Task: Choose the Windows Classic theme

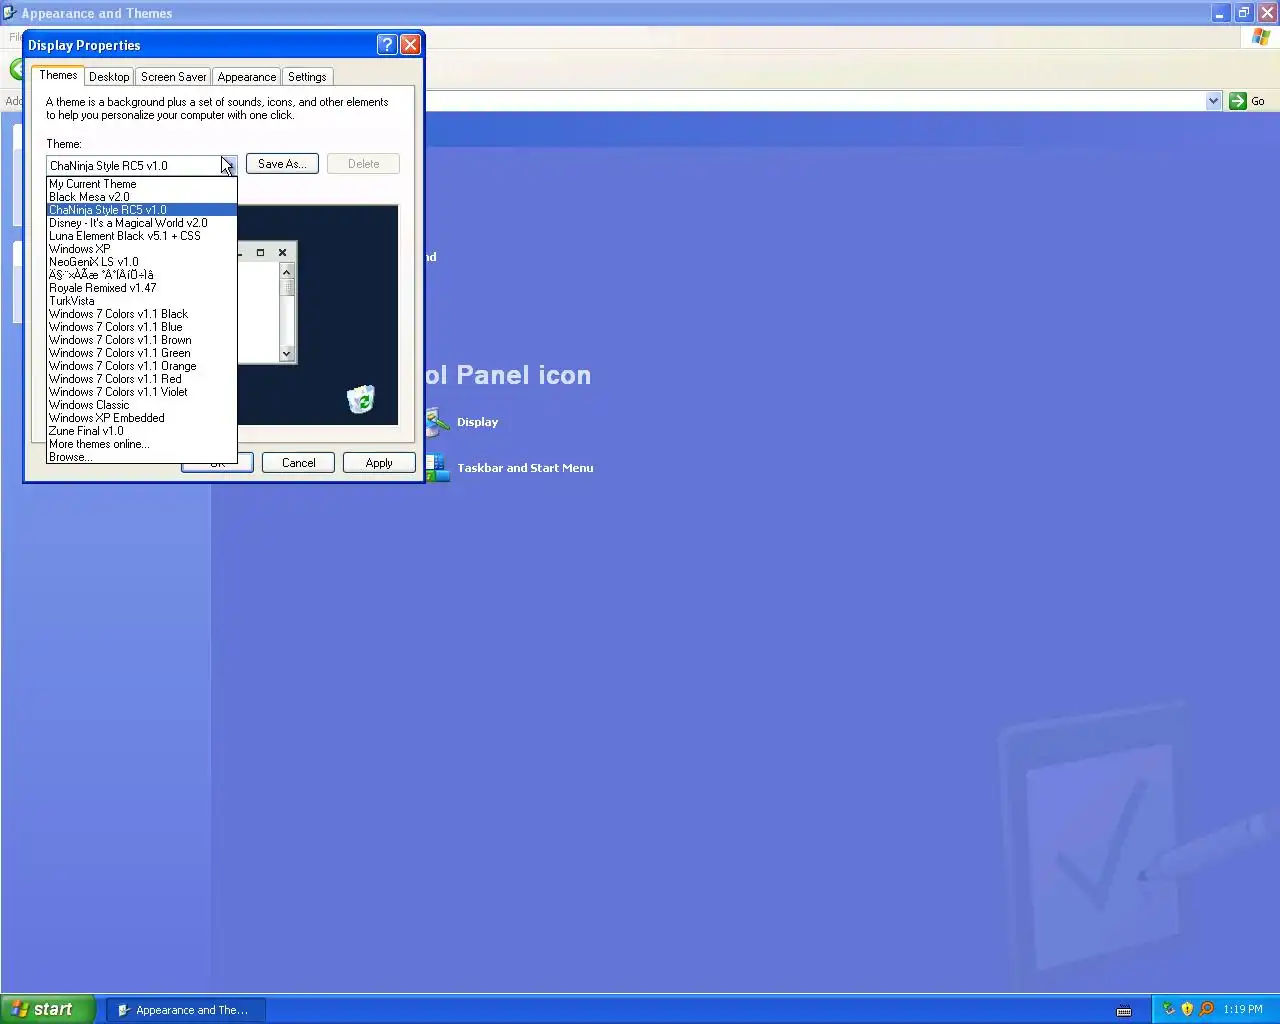Action: [x=141, y=405]
